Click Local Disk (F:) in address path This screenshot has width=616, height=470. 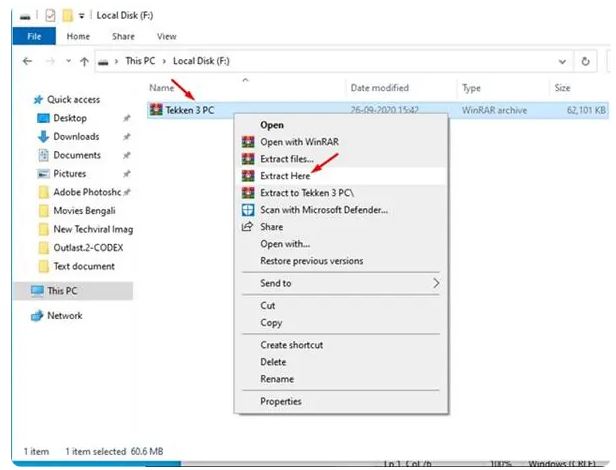[x=201, y=61]
